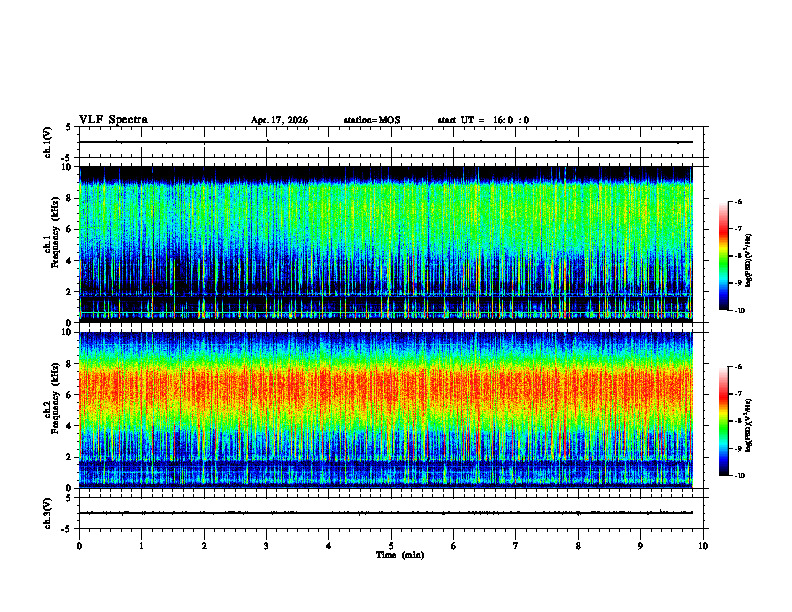Click time axis tick label "2"

(204, 546)
